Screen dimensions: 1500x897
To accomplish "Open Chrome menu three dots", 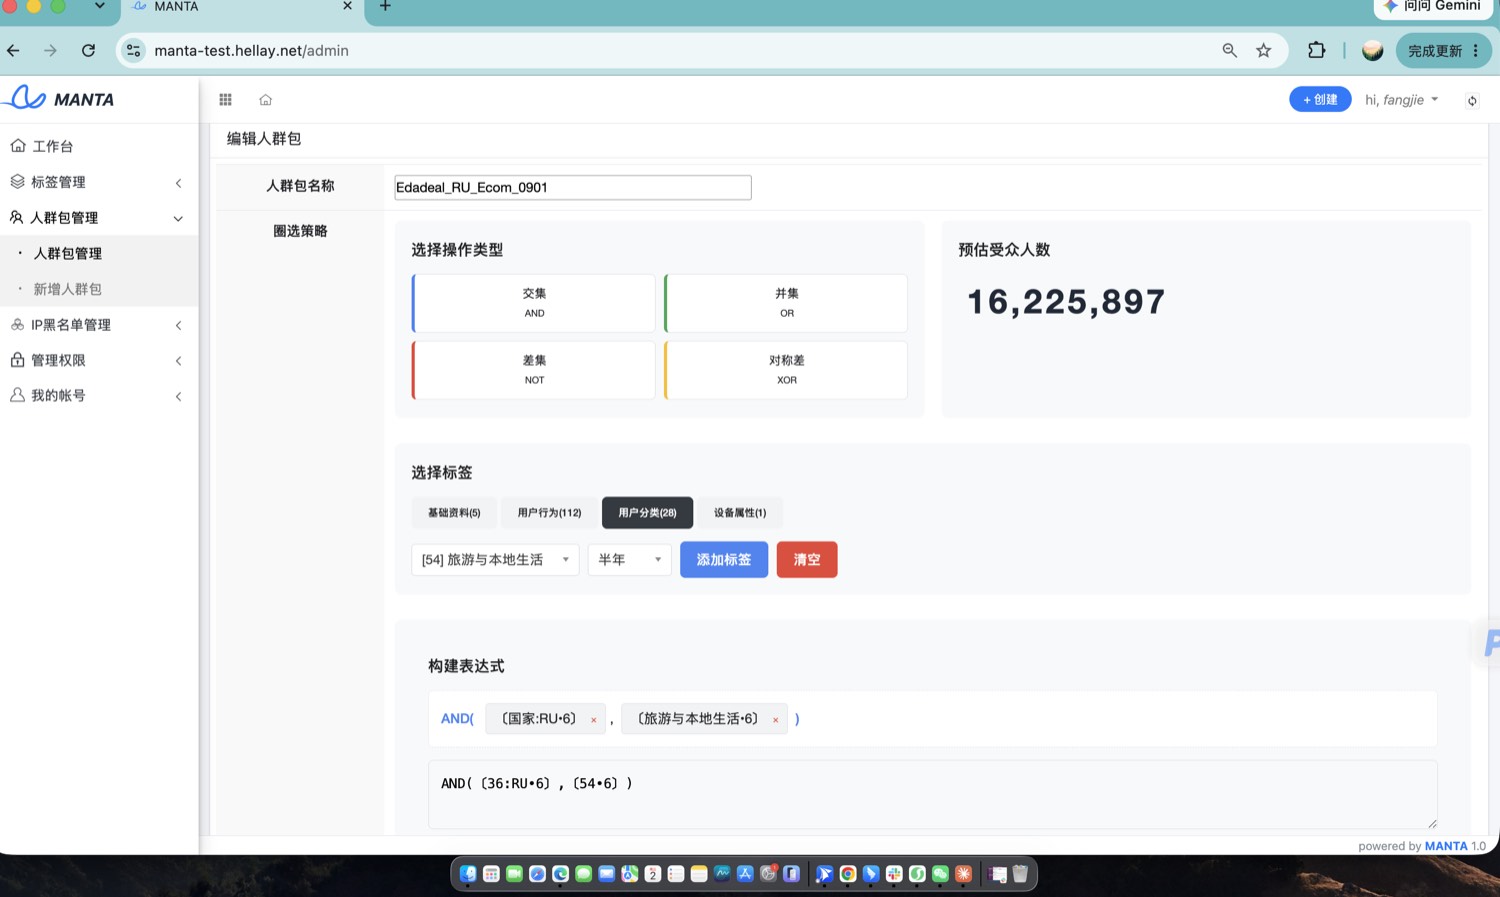I will (x=1476, y=50).
